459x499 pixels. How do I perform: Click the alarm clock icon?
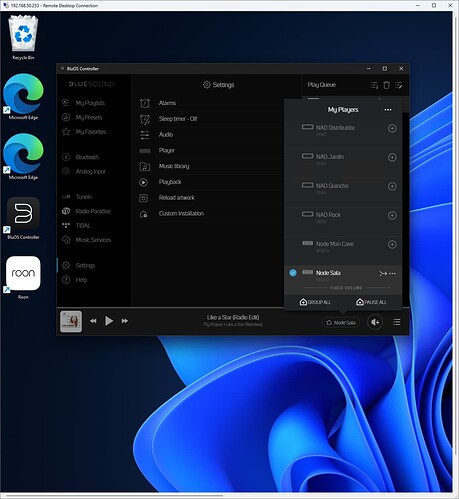pyautogui.click(x=144, y=103)
